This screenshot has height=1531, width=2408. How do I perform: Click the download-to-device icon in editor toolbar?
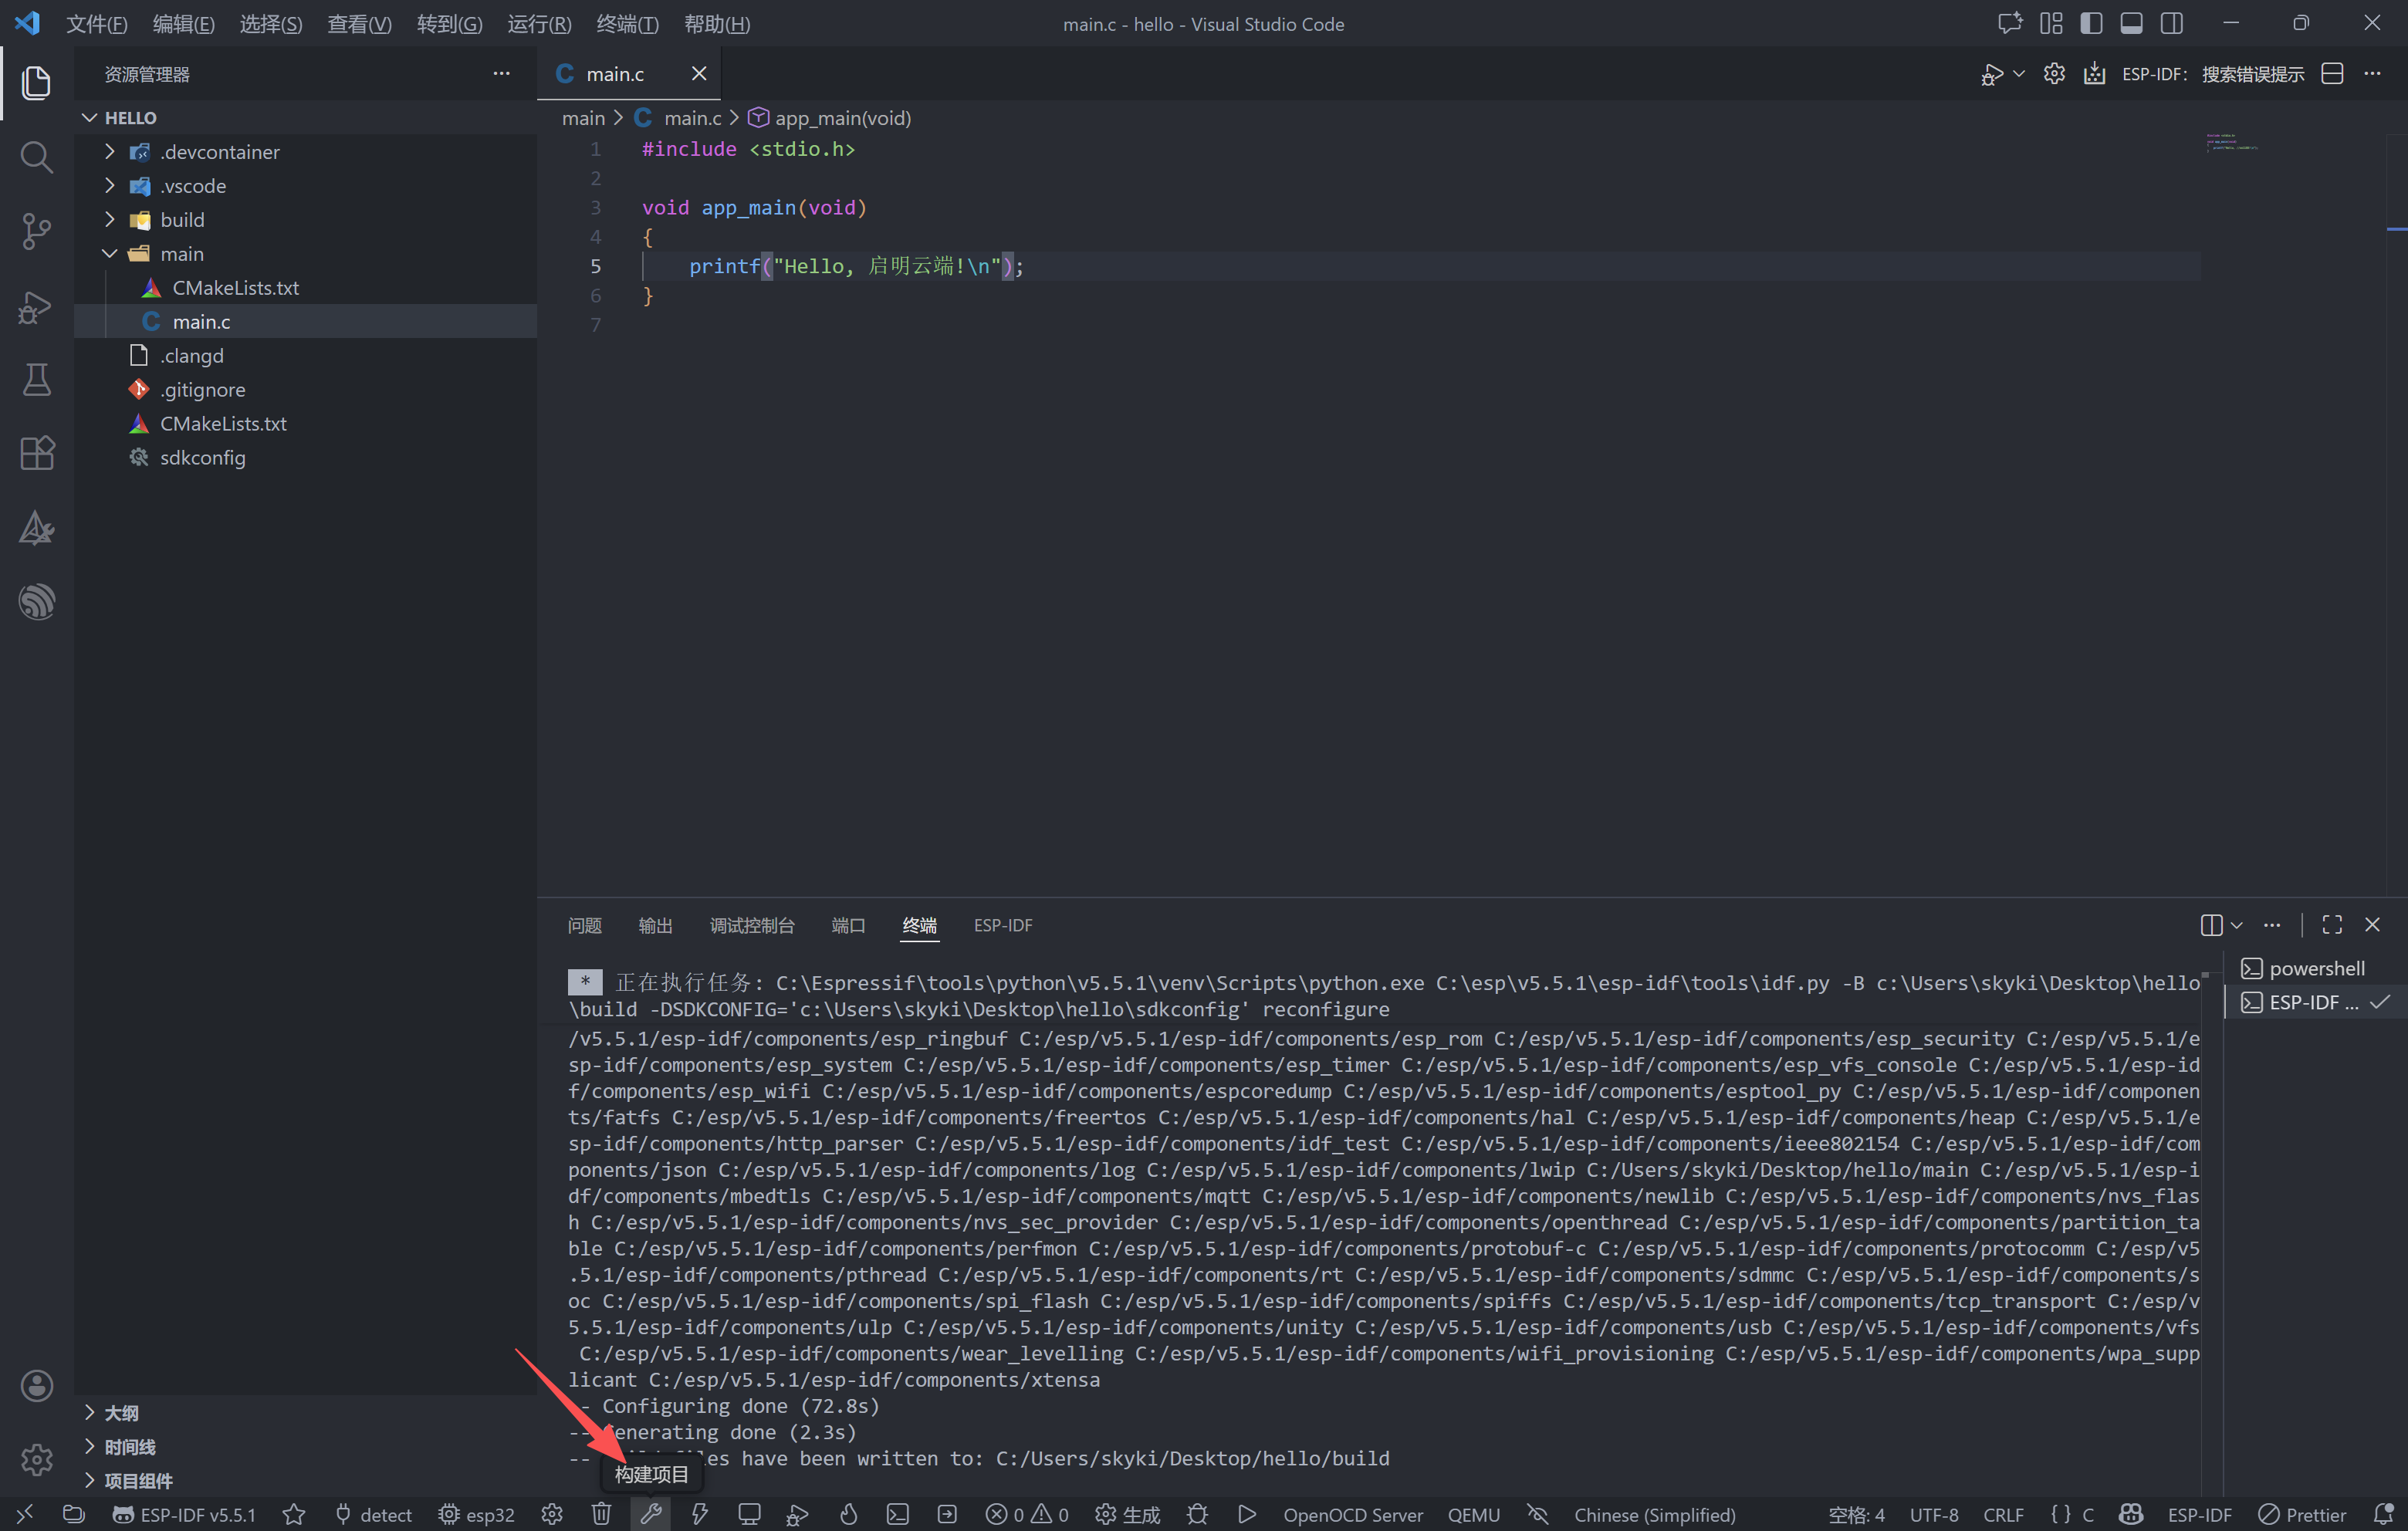[x=2094, y=74]
